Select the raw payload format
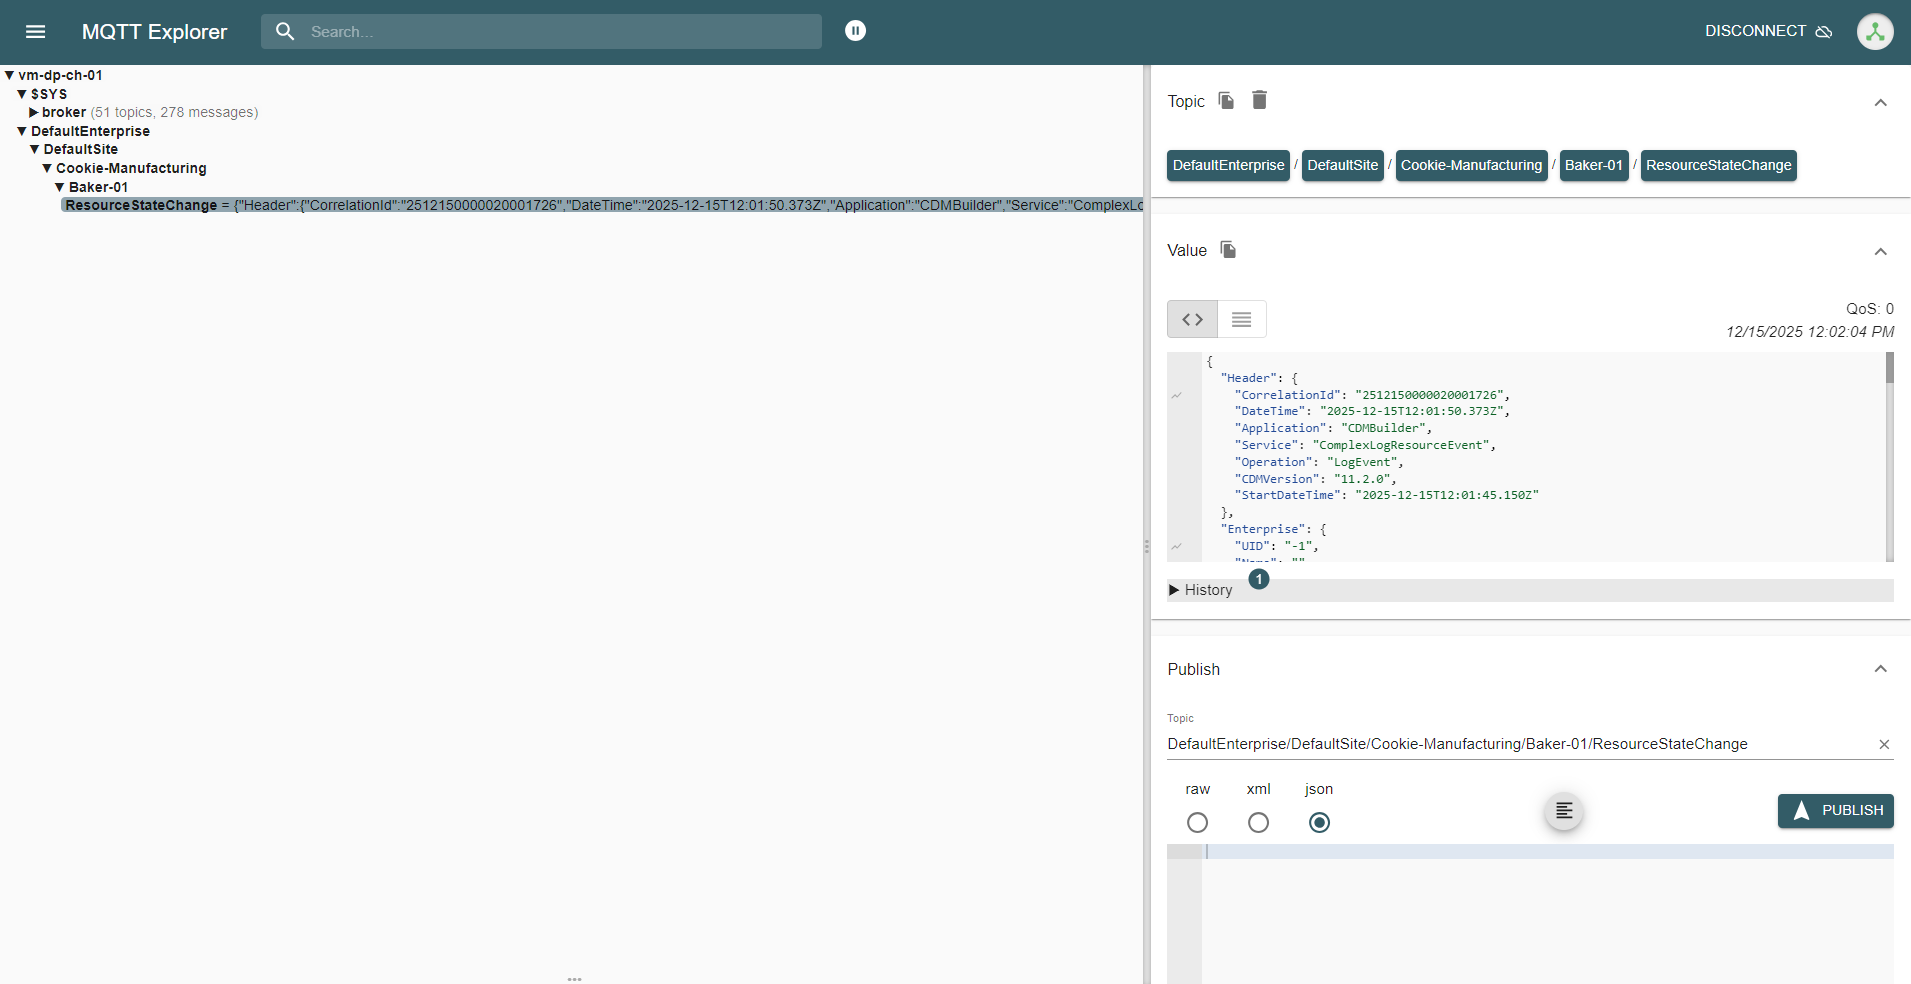 click(x=1197, y=822)
